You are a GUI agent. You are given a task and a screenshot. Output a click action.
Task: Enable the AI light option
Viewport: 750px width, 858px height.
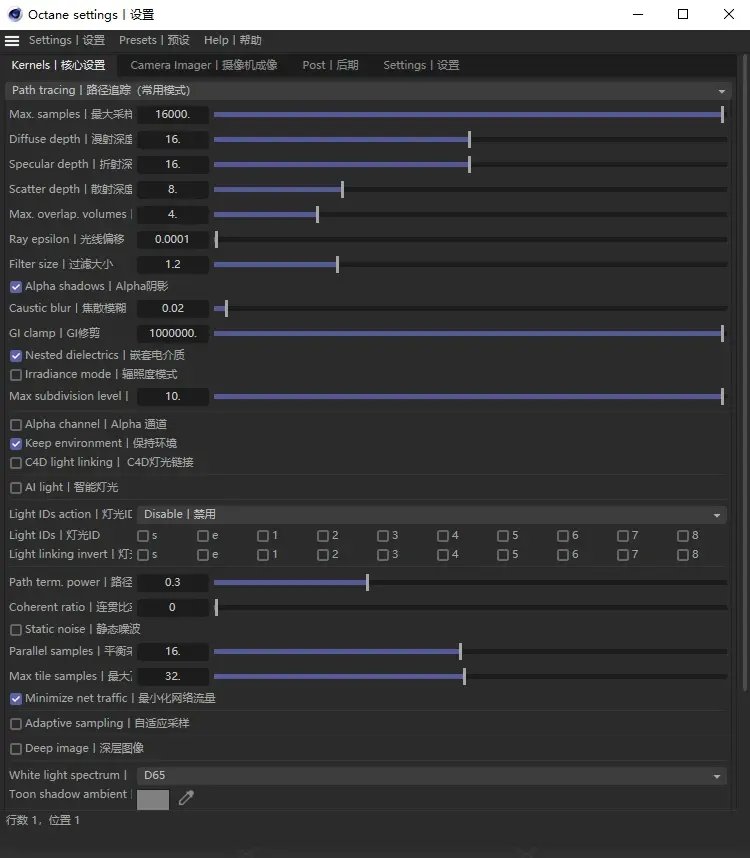point(15,487)
